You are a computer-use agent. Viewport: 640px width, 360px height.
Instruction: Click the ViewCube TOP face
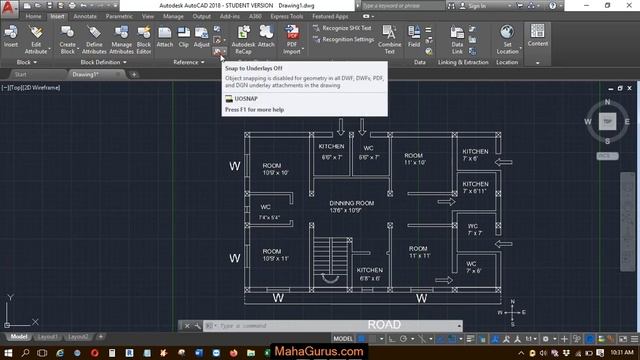607,122
